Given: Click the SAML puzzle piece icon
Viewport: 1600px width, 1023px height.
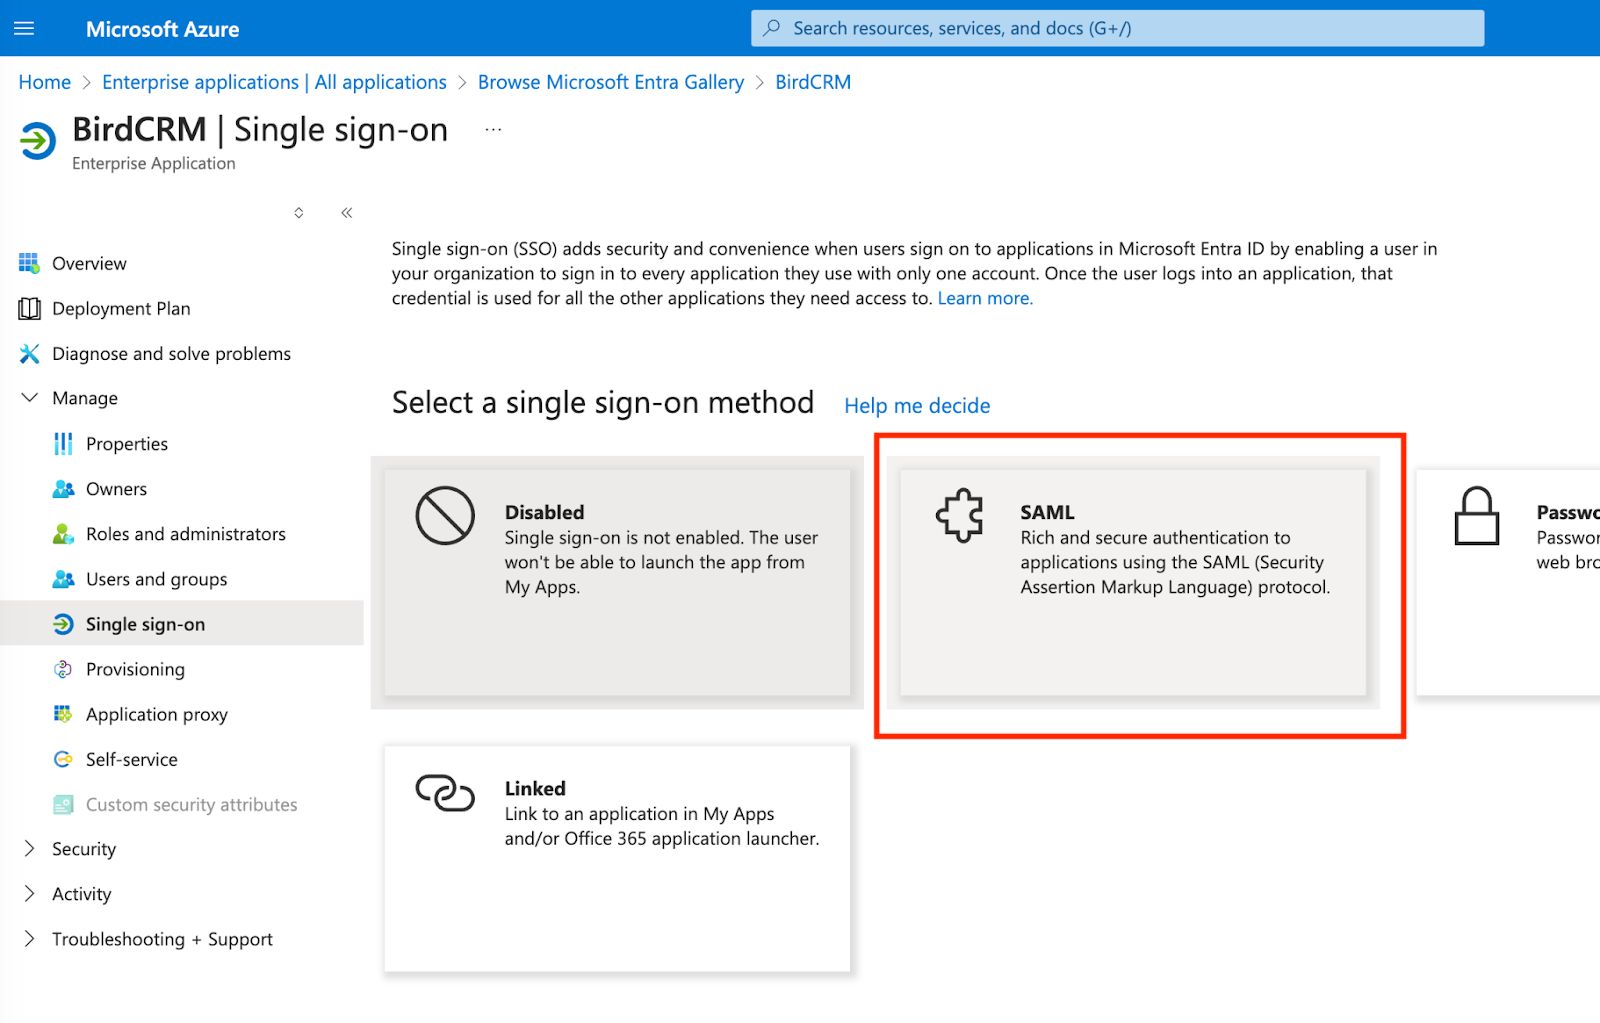Looking at the screenshot, I should click(959, 516).
